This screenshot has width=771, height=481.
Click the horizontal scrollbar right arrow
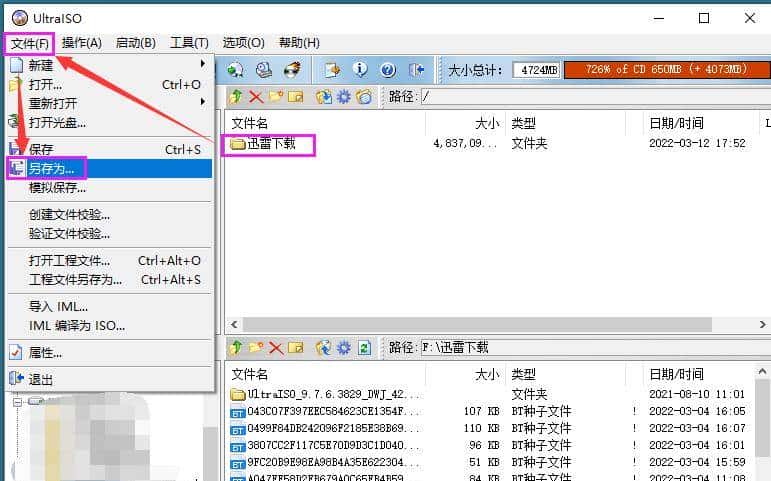click(762, 325)
